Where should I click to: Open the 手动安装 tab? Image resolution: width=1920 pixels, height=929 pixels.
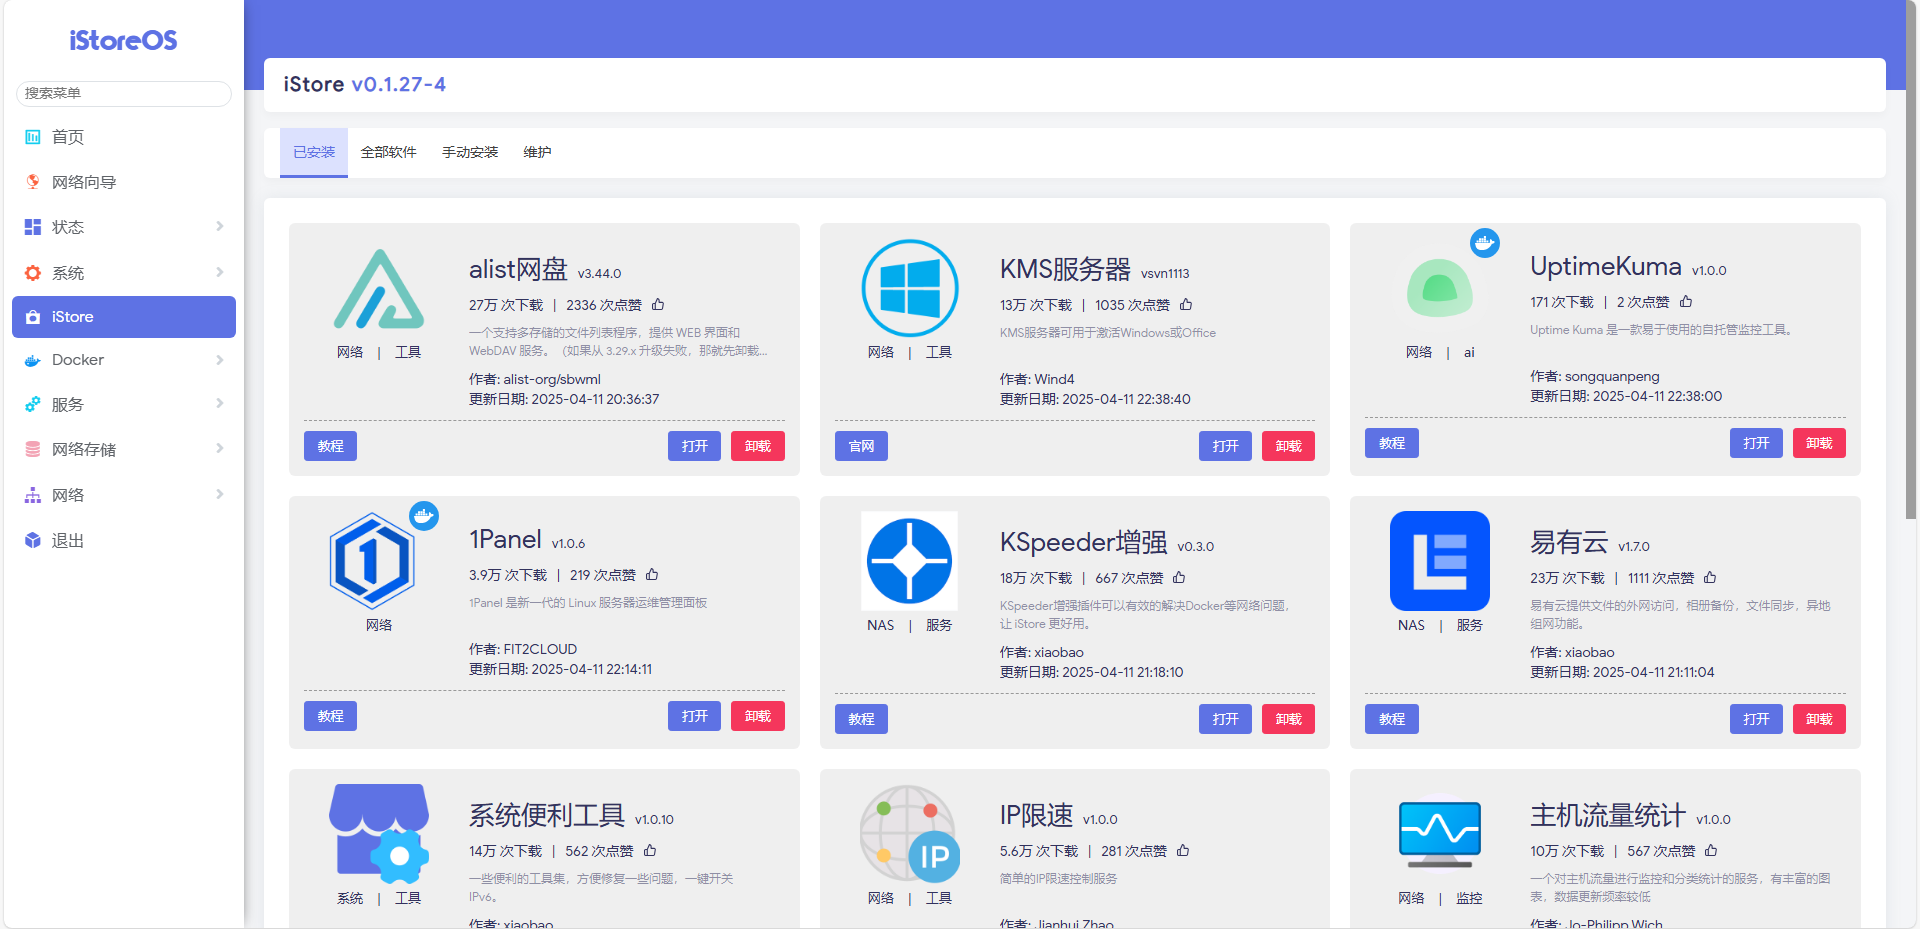click(470, 152)
